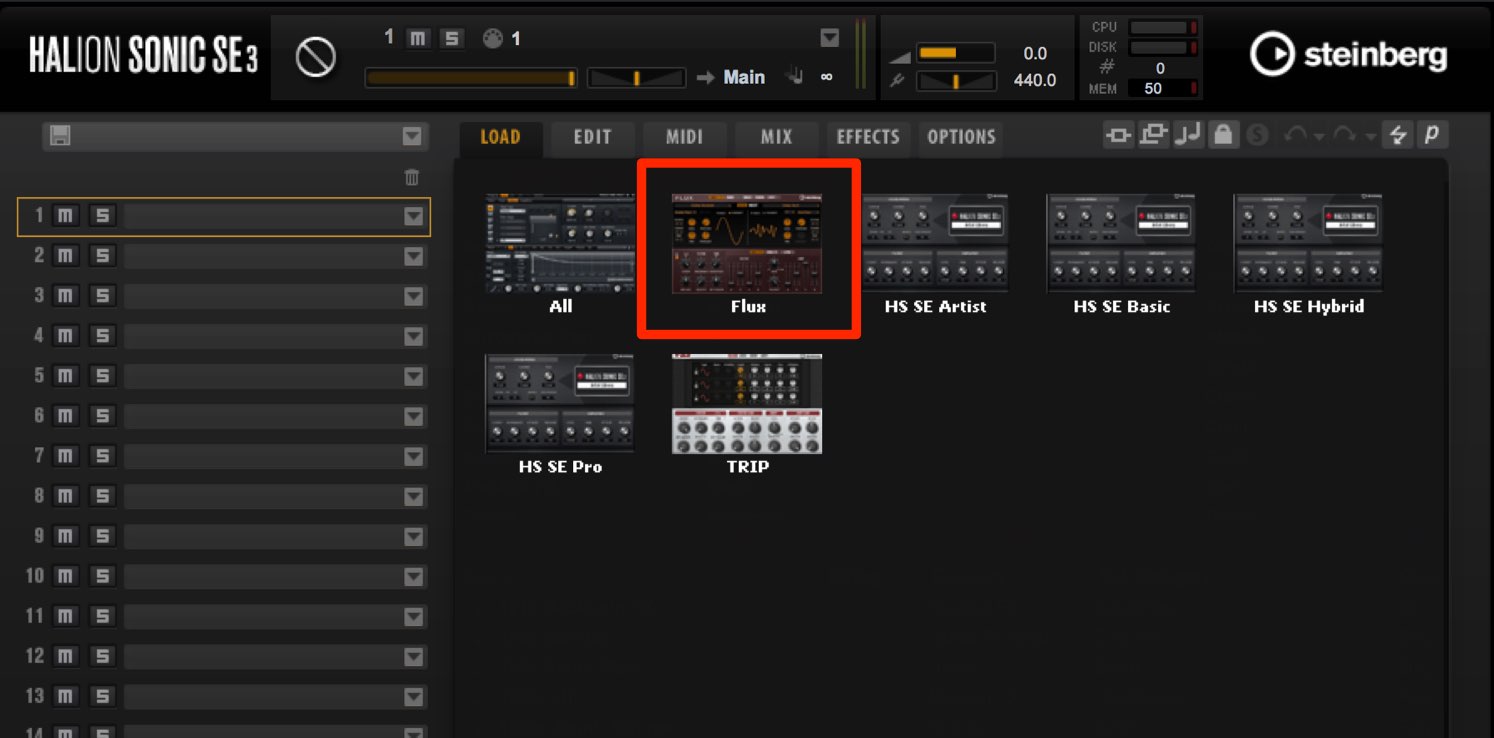Mute slot 1 in the slot rack
The image size is (1494, 738).
(x=65, y=216)
